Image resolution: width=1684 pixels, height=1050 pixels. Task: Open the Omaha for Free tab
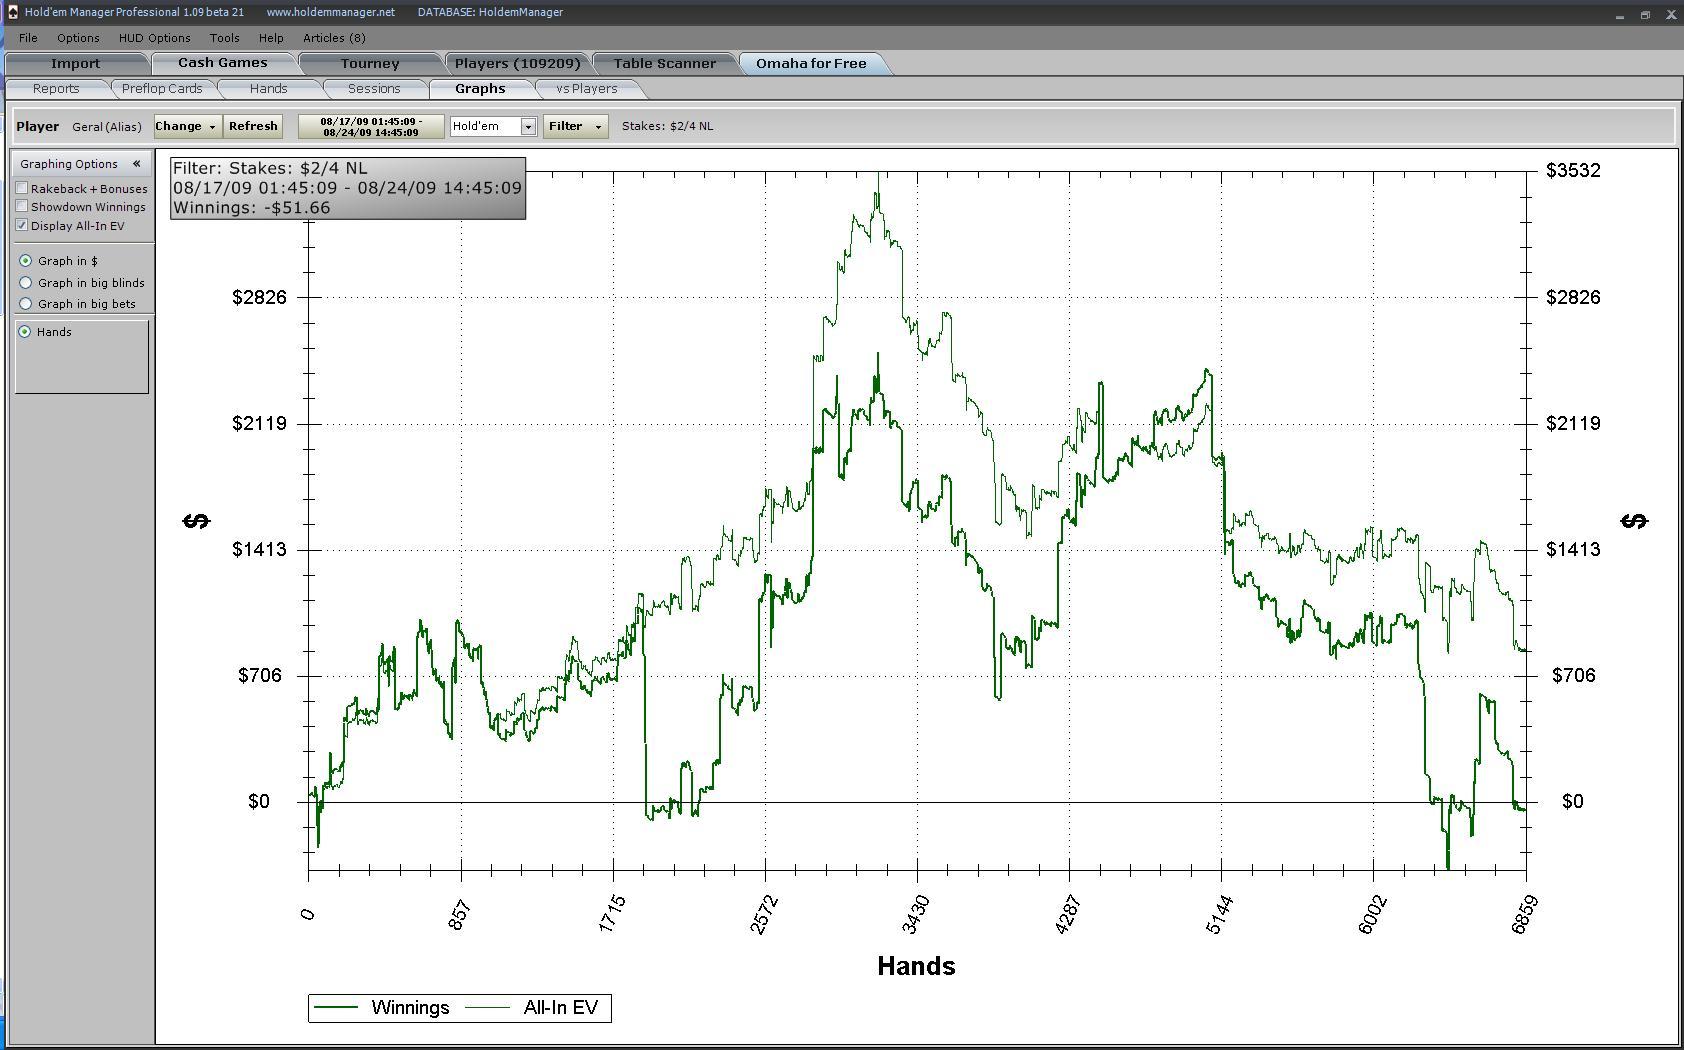(811, 63)
